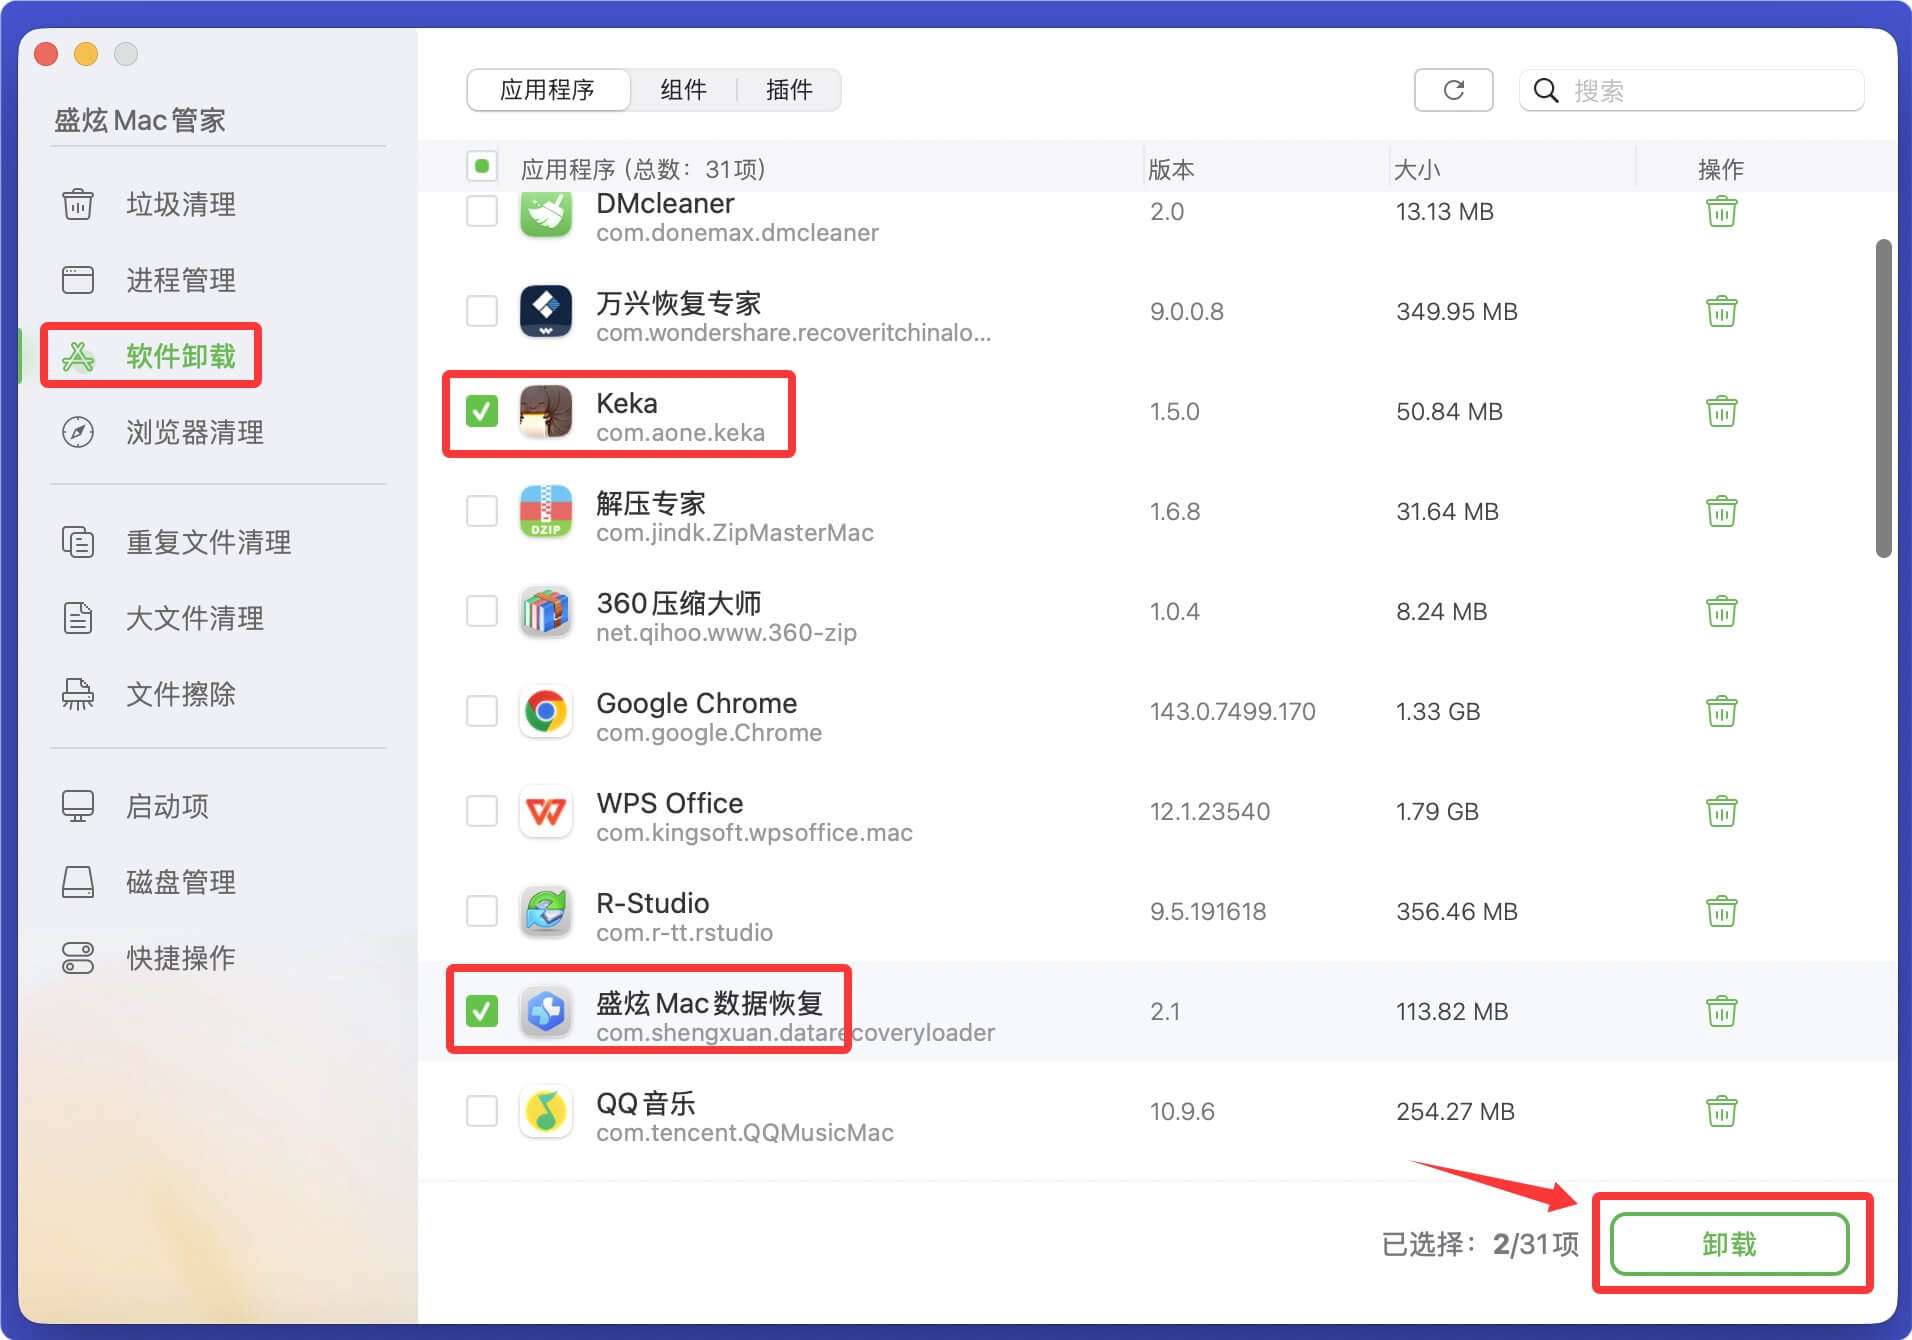The image size is (1912, 1340).
Task: Uncheck the Keka checkbox
Action: tap(483, 411)
